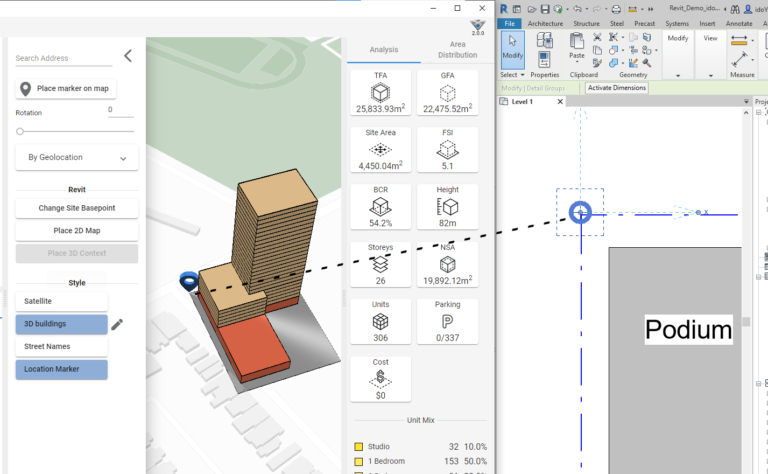The image size is (768, 474).
Task: Click the Paste clipboard icon
Action: coord(576,41)
